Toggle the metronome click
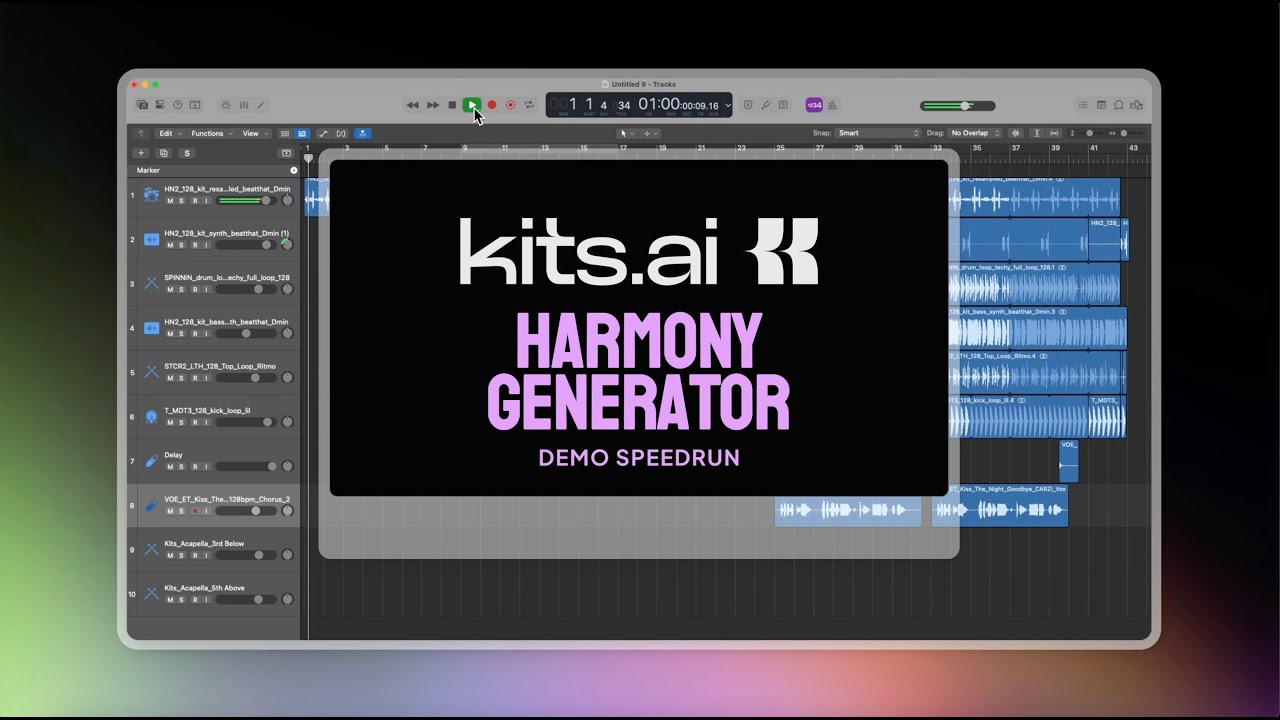The image size is (1280, 720). coord(832,105)
